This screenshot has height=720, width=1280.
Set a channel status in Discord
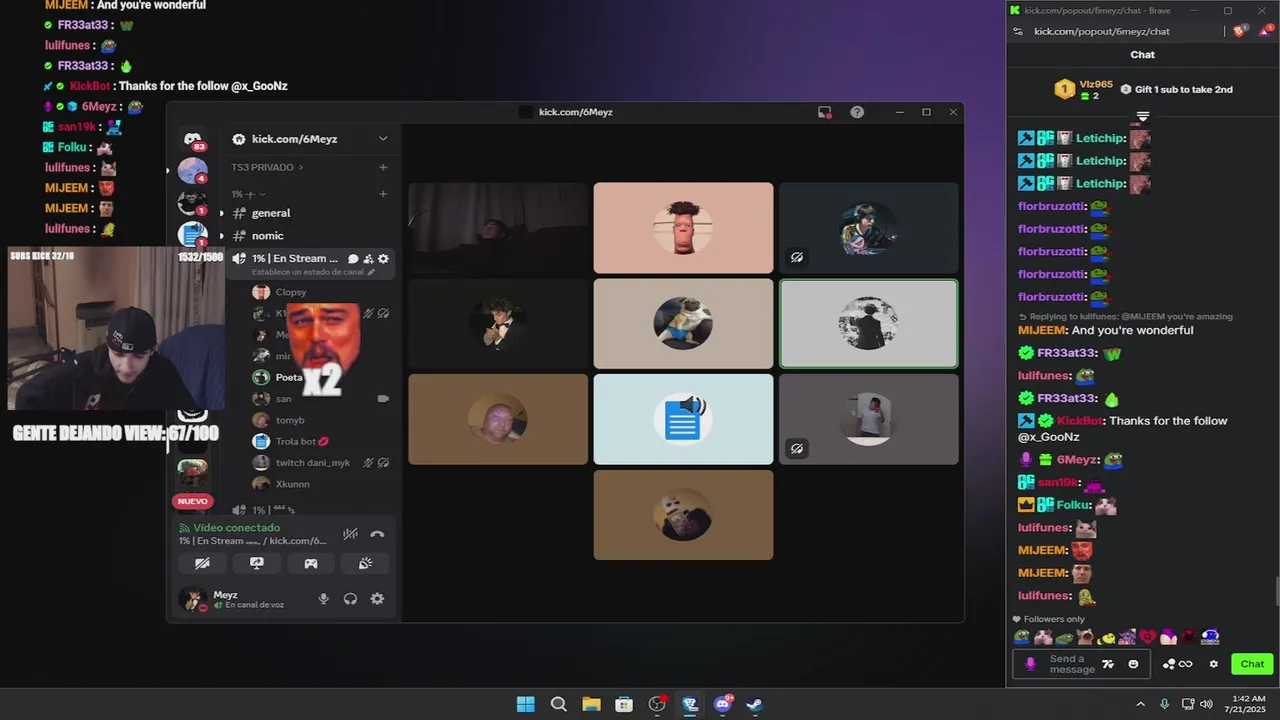click(313, 272)
